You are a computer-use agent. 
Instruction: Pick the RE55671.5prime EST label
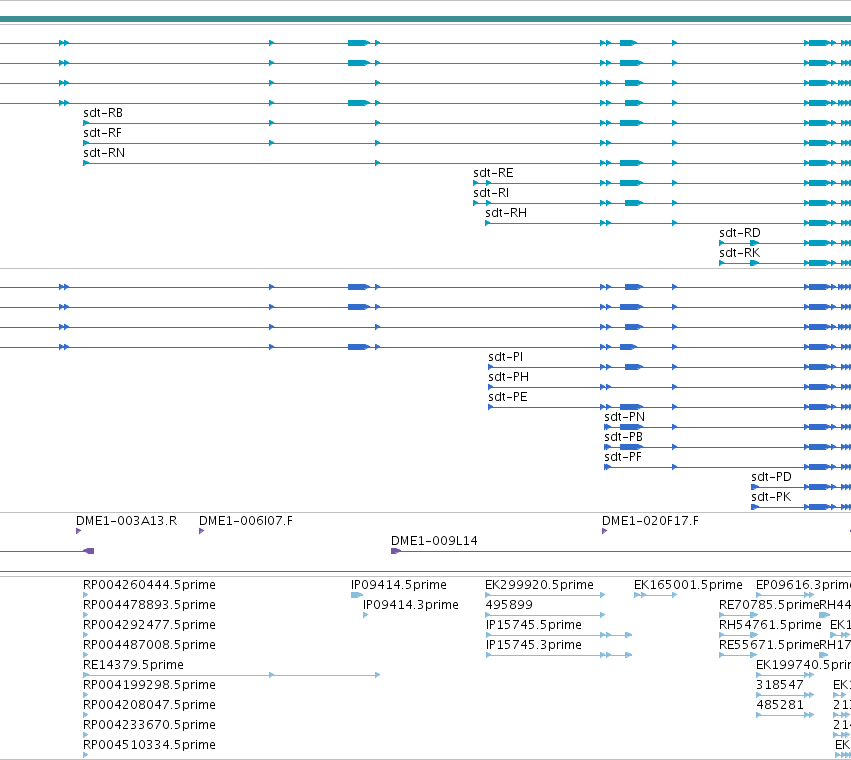coord(769,645)
